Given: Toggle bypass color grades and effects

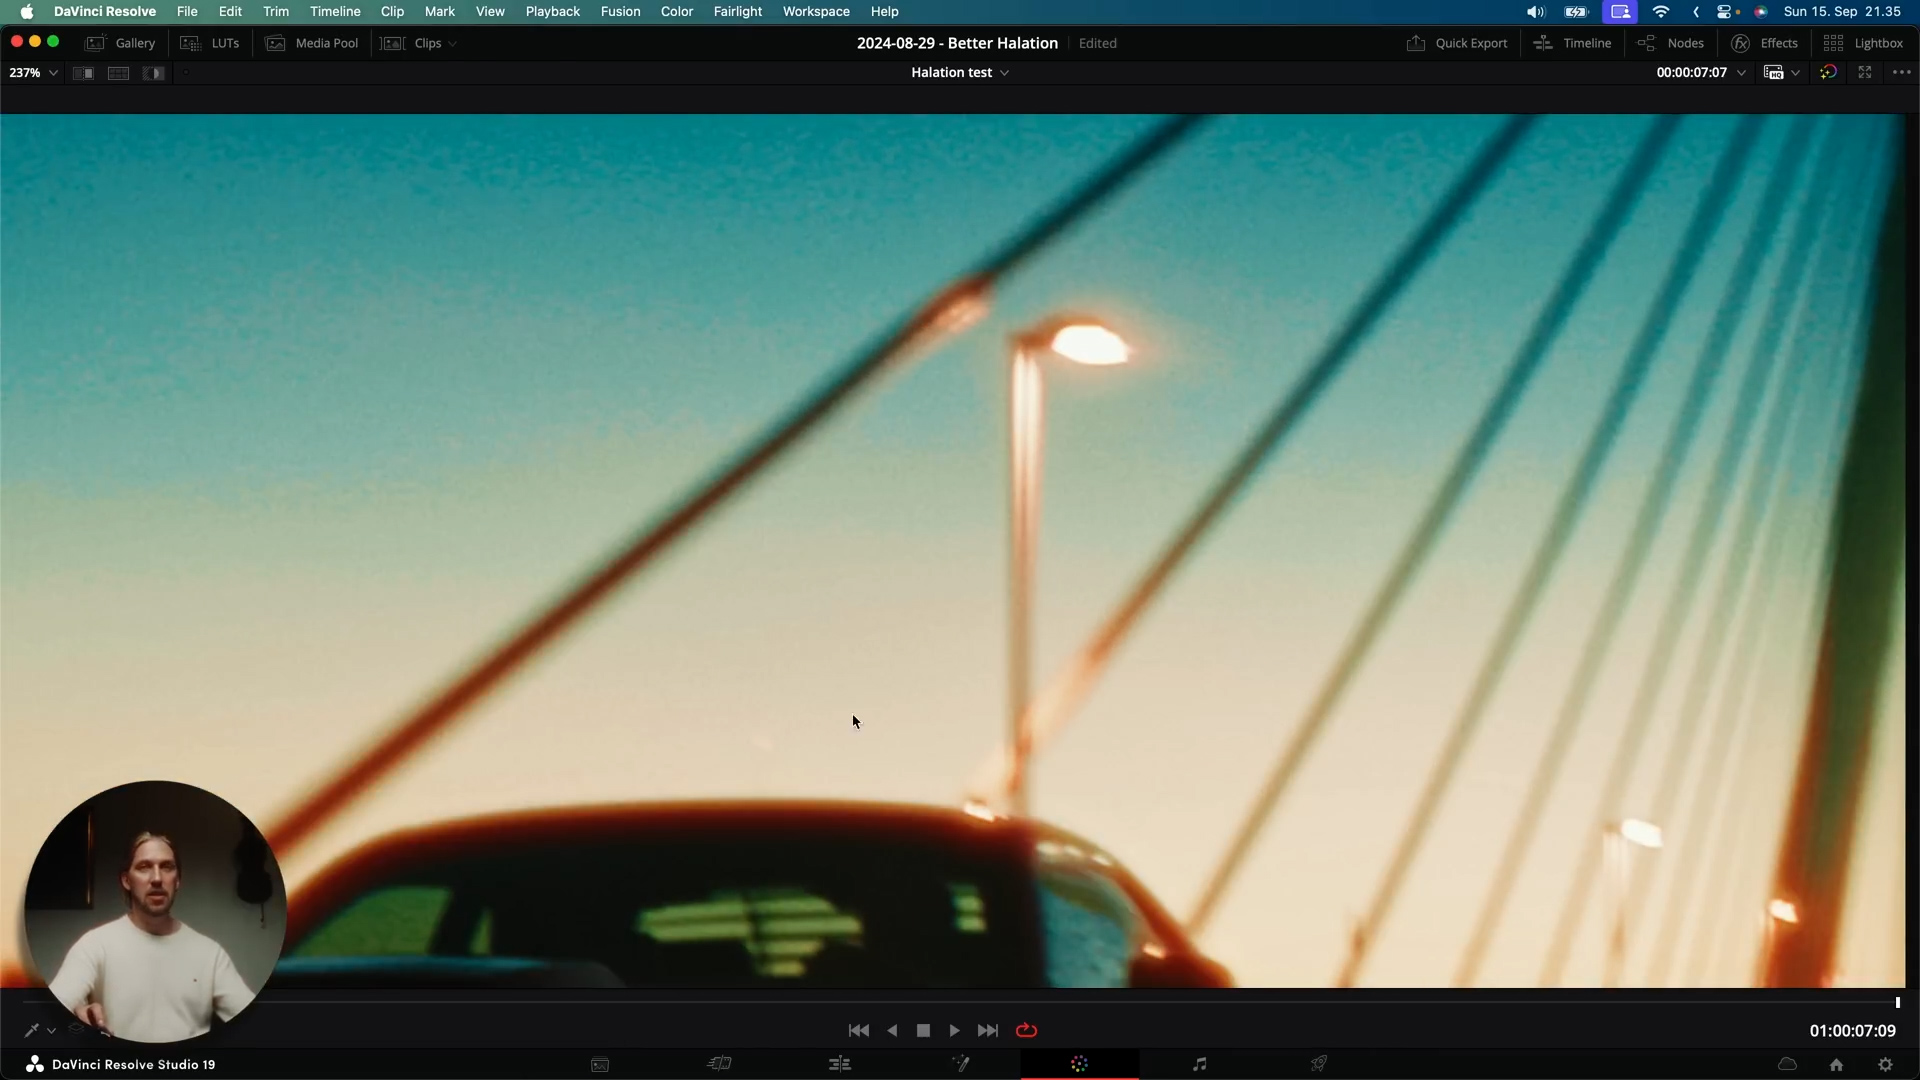Looking at the screenshot, I should (x=1828, y=72).
